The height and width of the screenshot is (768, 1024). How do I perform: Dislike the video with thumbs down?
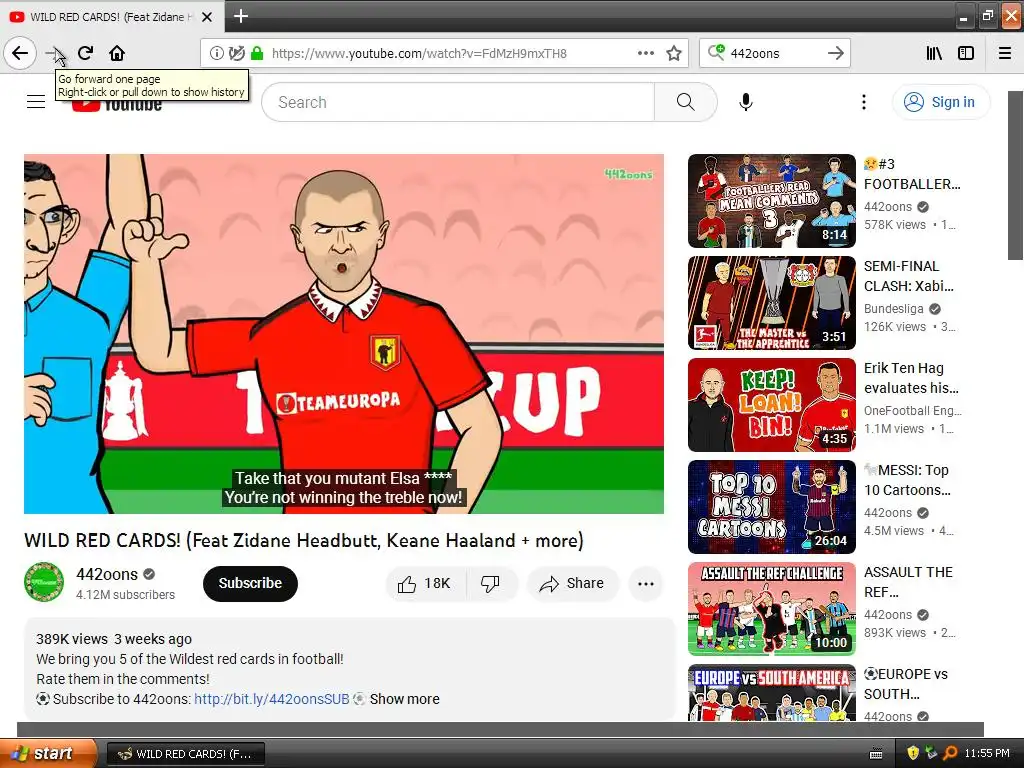coord(490,583)
